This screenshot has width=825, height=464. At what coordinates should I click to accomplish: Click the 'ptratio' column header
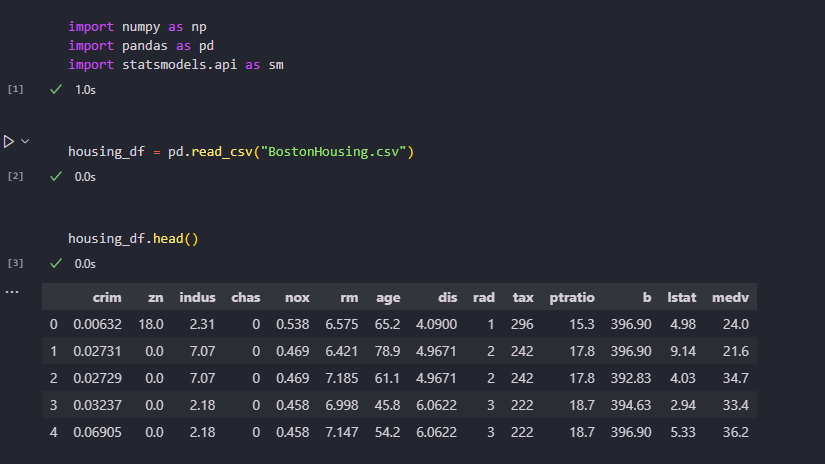[572, 298]
